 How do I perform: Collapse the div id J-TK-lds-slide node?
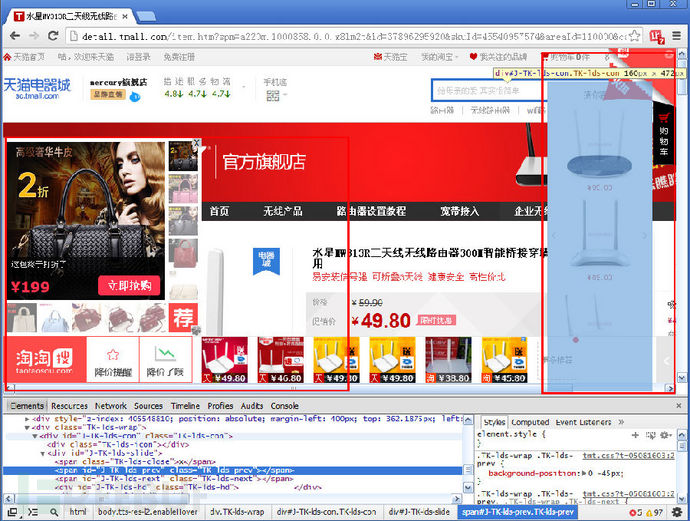(43, 453)
